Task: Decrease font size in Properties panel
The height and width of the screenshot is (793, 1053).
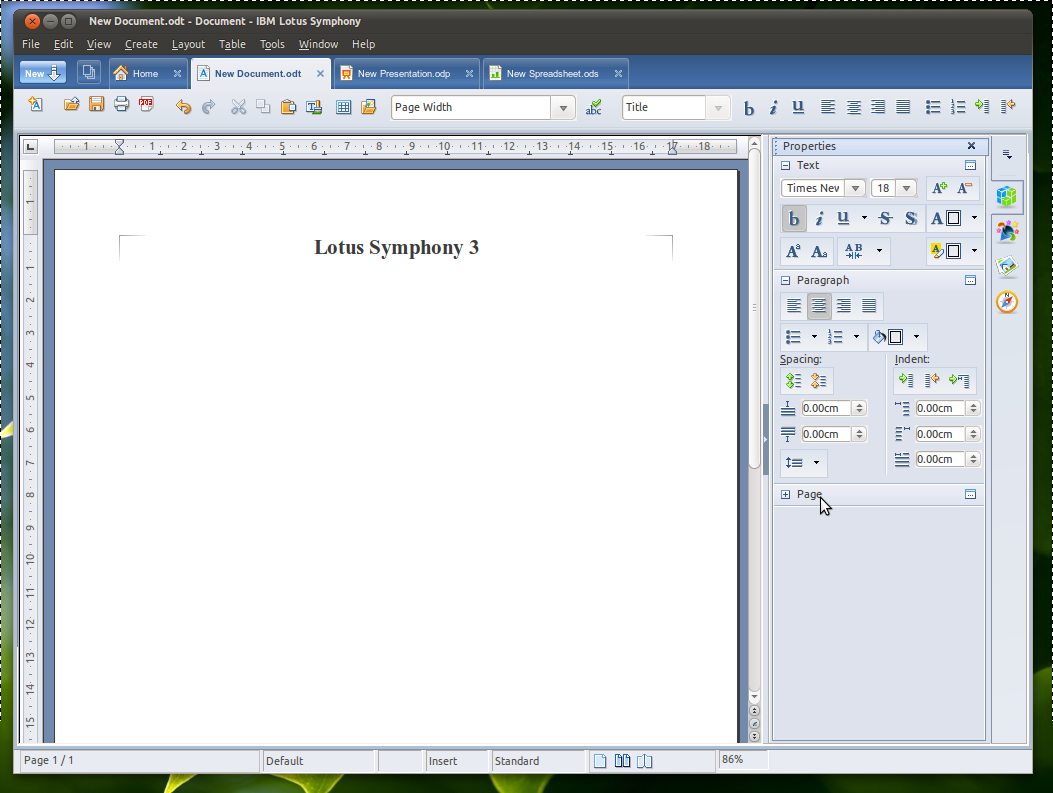Action: click(964, 189)
